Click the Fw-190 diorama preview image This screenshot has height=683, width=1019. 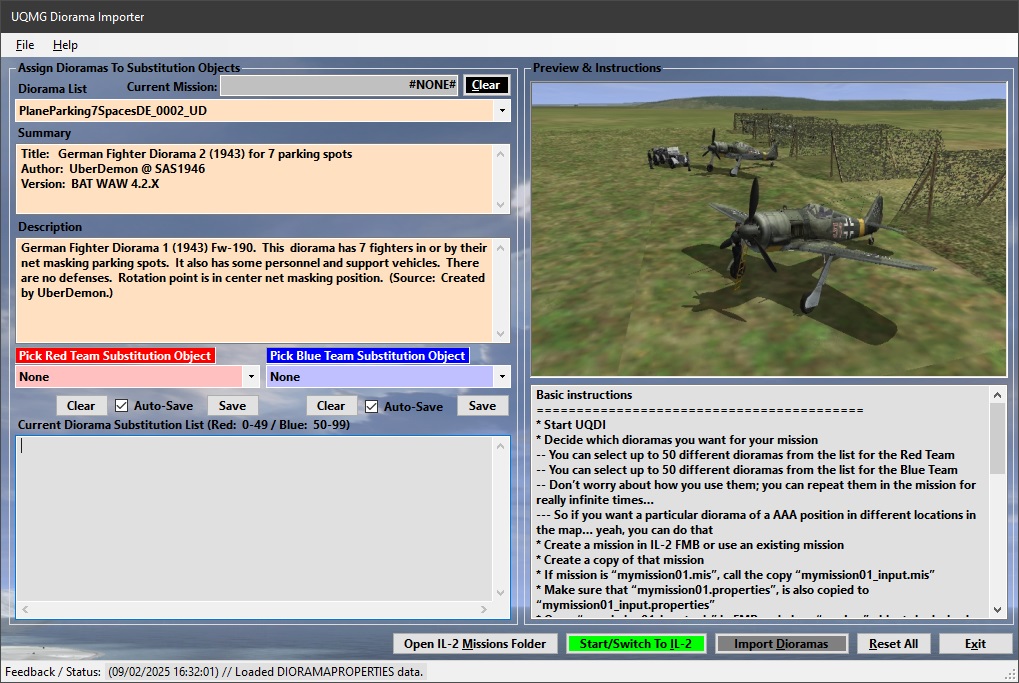769,229
